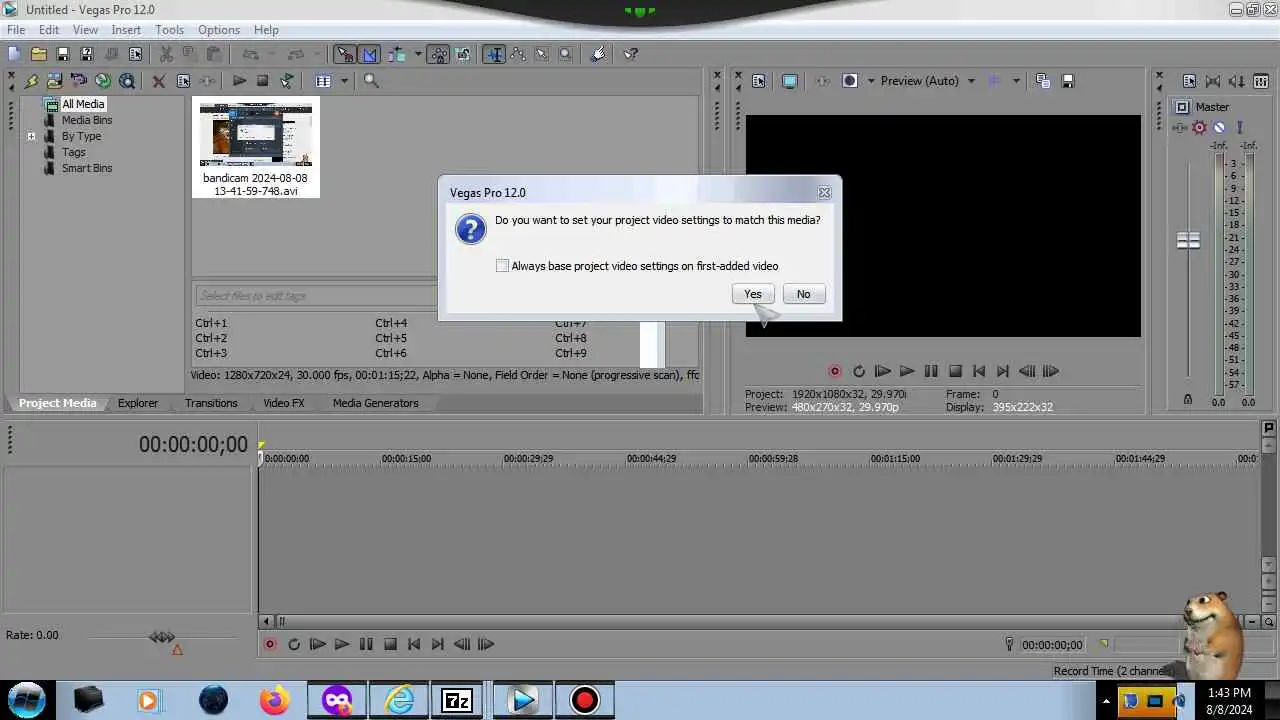1280x720 pixels.
Task: Select the Normal Edit tool
Action: point(494,54)
